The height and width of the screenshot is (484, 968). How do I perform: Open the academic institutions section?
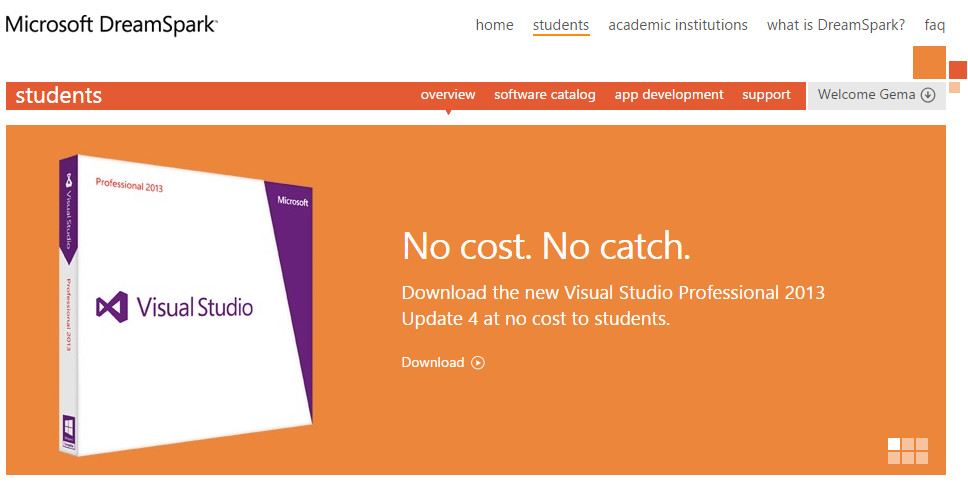[x=678, y=25]
